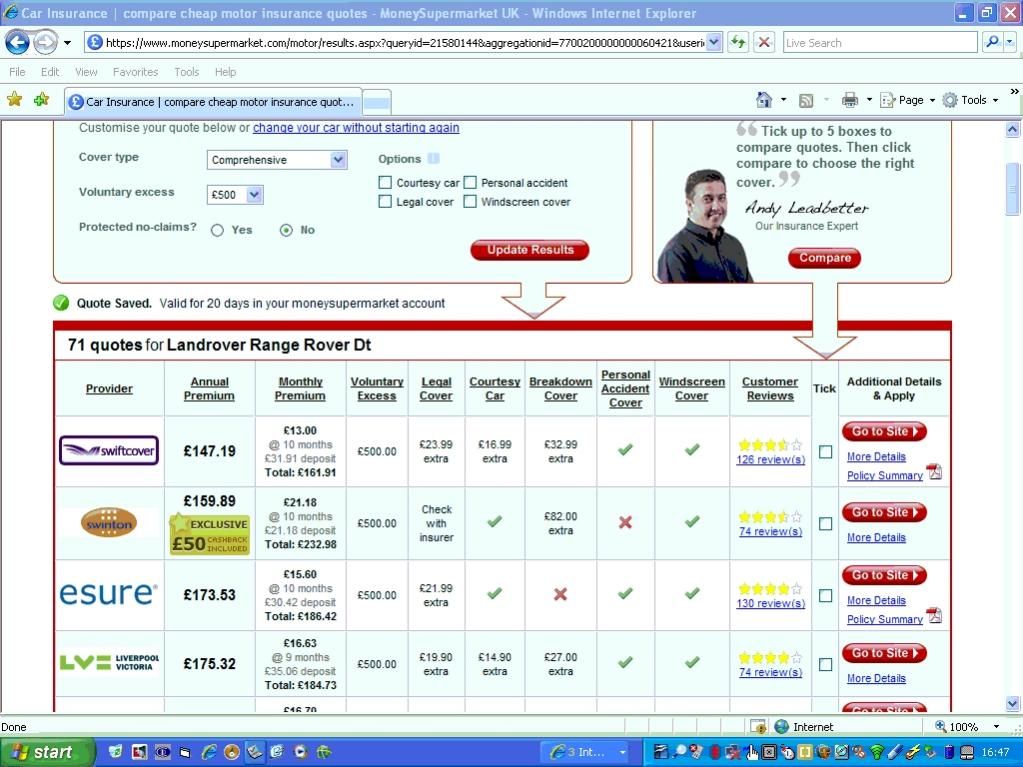Tick the esure quote compare box
Image resolution: width=1023 pixels, height=767 pixels.
(x=825, y=595)
